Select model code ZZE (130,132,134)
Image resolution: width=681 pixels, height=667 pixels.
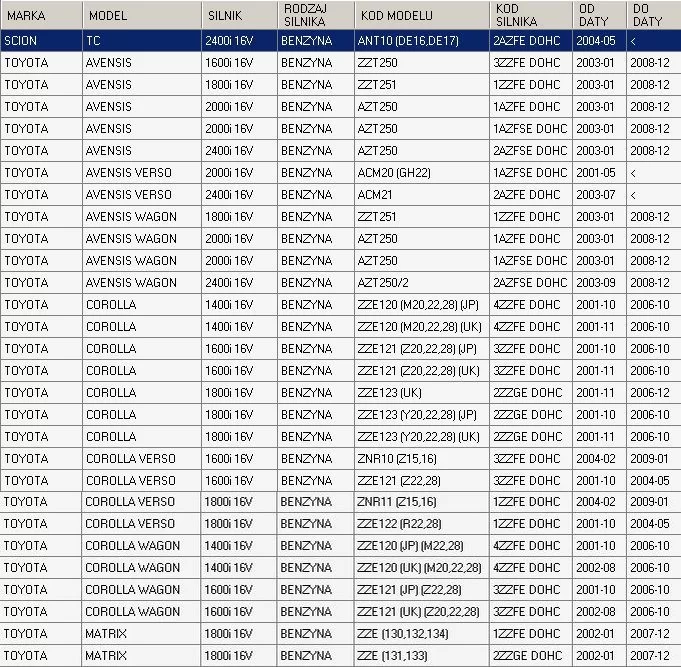421,634
